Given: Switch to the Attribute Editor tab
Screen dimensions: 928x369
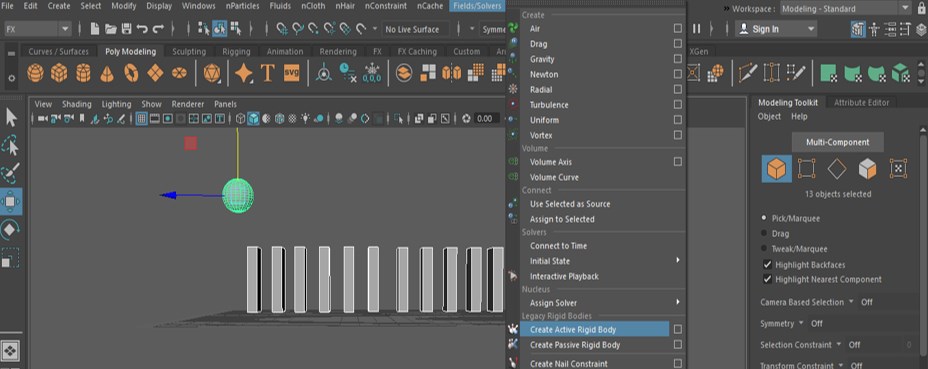Looking at the screenshot, I should [861, 102].
